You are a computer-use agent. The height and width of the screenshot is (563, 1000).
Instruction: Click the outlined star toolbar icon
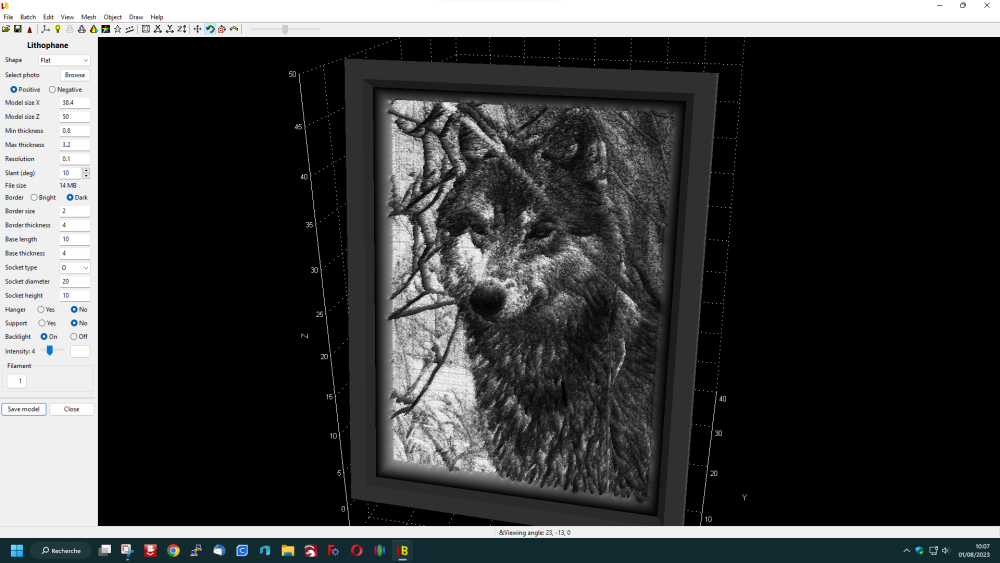coord(118,29)
